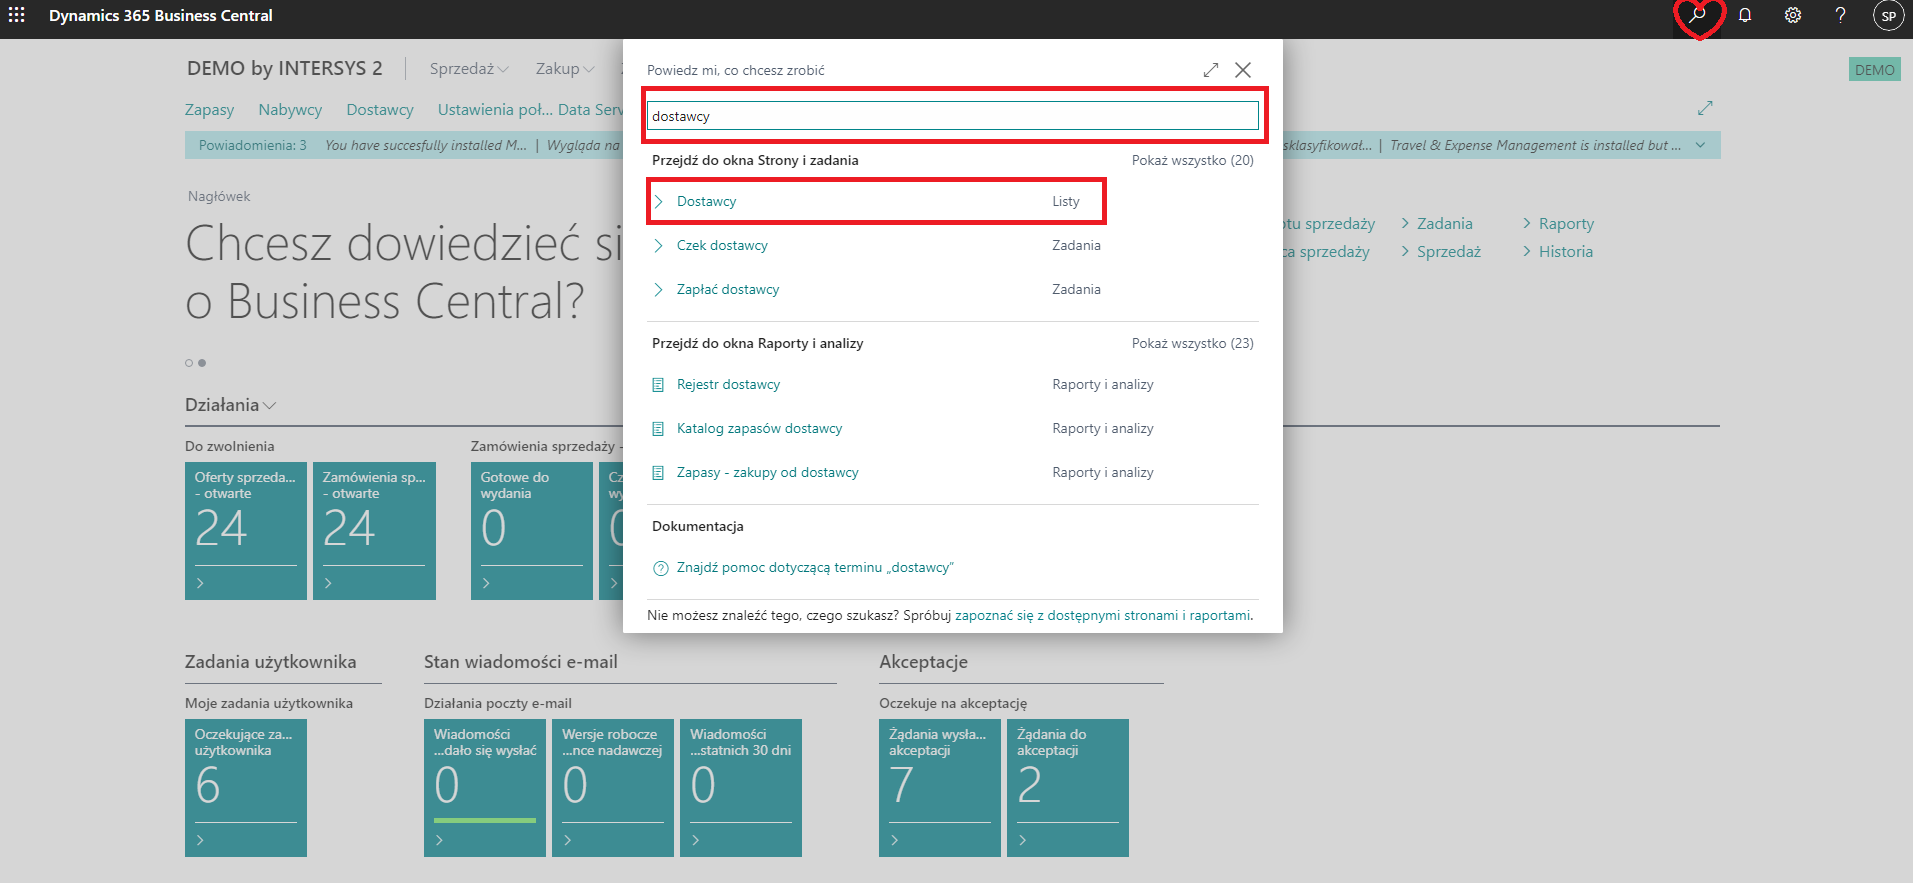Select the first headline pagination dot
Viewport: 1913px width, 883px height.
189,363
